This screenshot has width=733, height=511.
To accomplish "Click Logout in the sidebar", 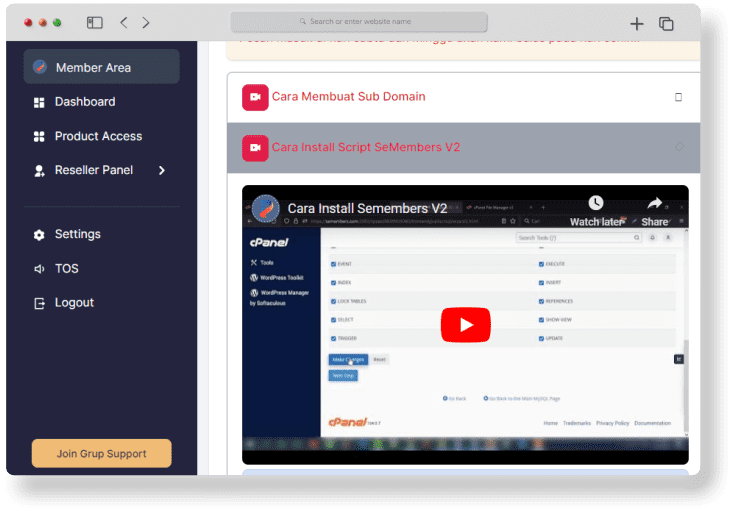I will (74, 303).
